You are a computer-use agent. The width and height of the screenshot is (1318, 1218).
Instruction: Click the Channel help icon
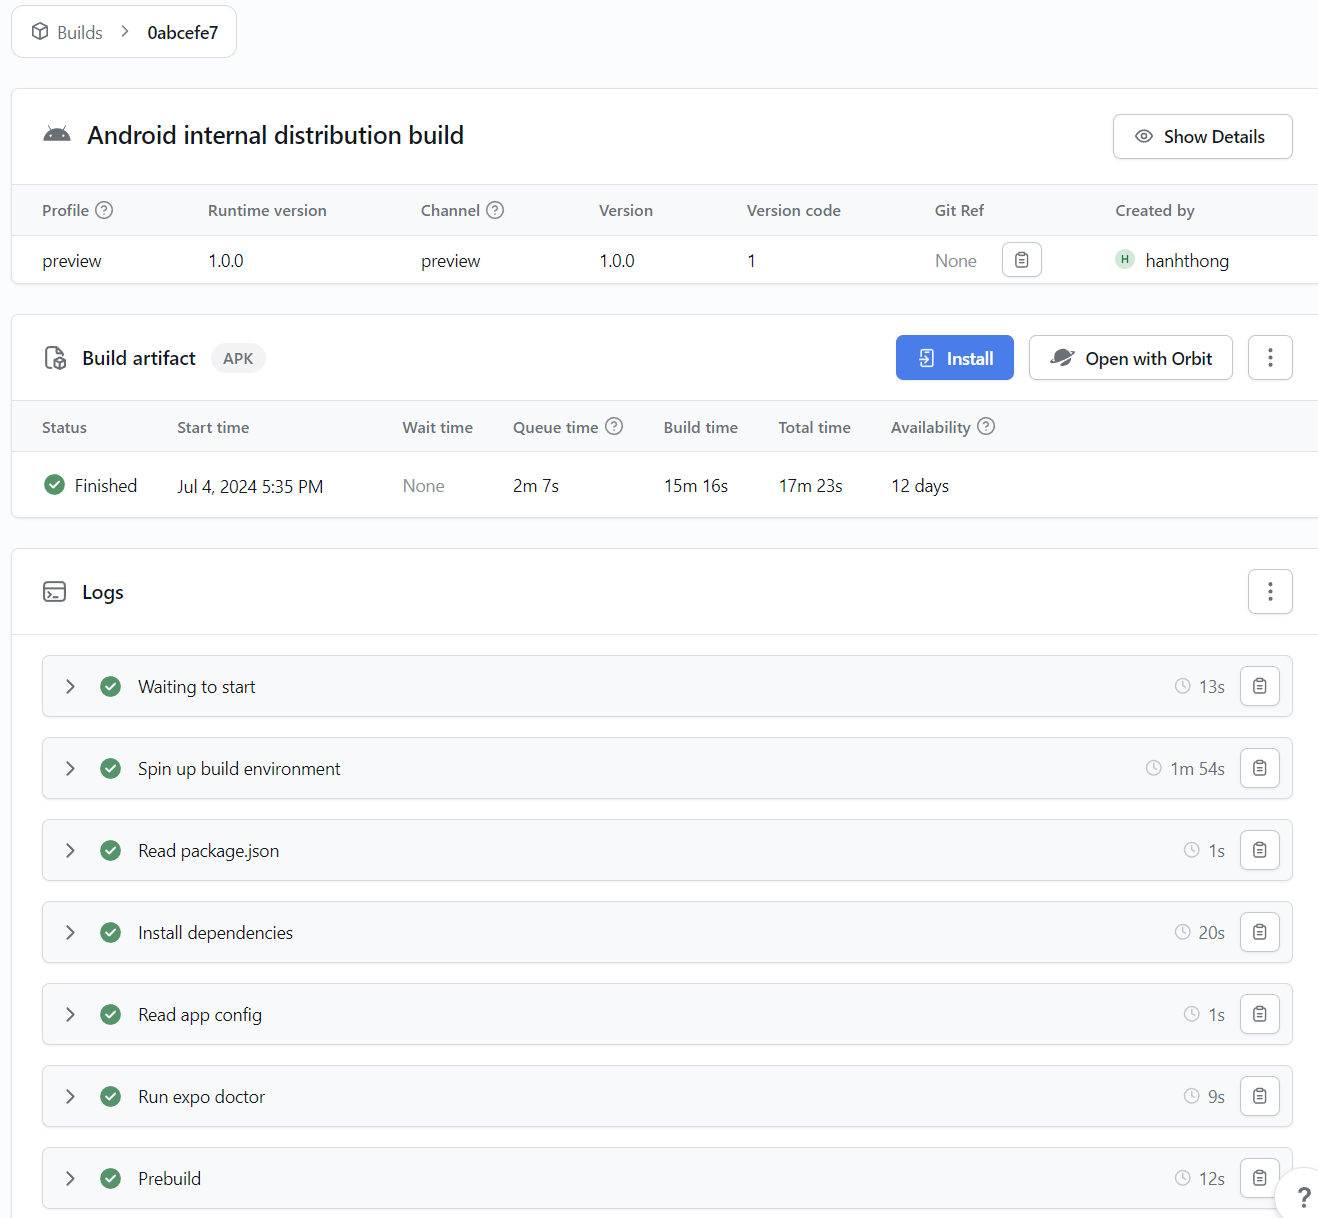pyautogui.click(x=495, y=210)
